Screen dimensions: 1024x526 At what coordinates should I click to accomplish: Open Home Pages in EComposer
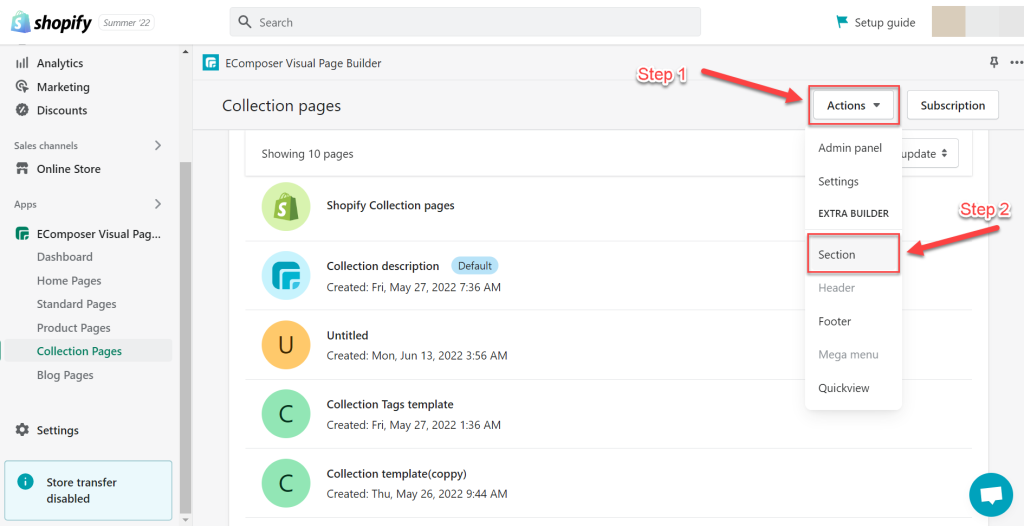pyautogui.click(x=69, y=280)
